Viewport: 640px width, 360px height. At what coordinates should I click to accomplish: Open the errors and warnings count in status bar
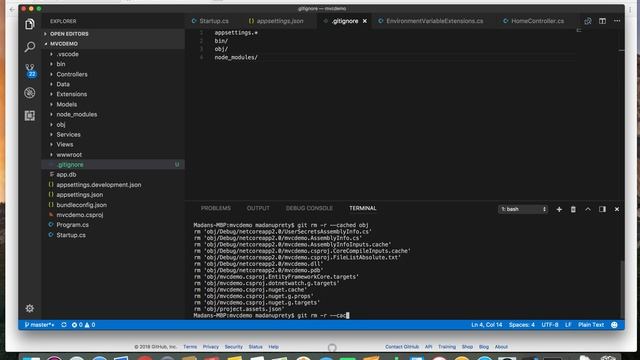click(x=83, y=325)
